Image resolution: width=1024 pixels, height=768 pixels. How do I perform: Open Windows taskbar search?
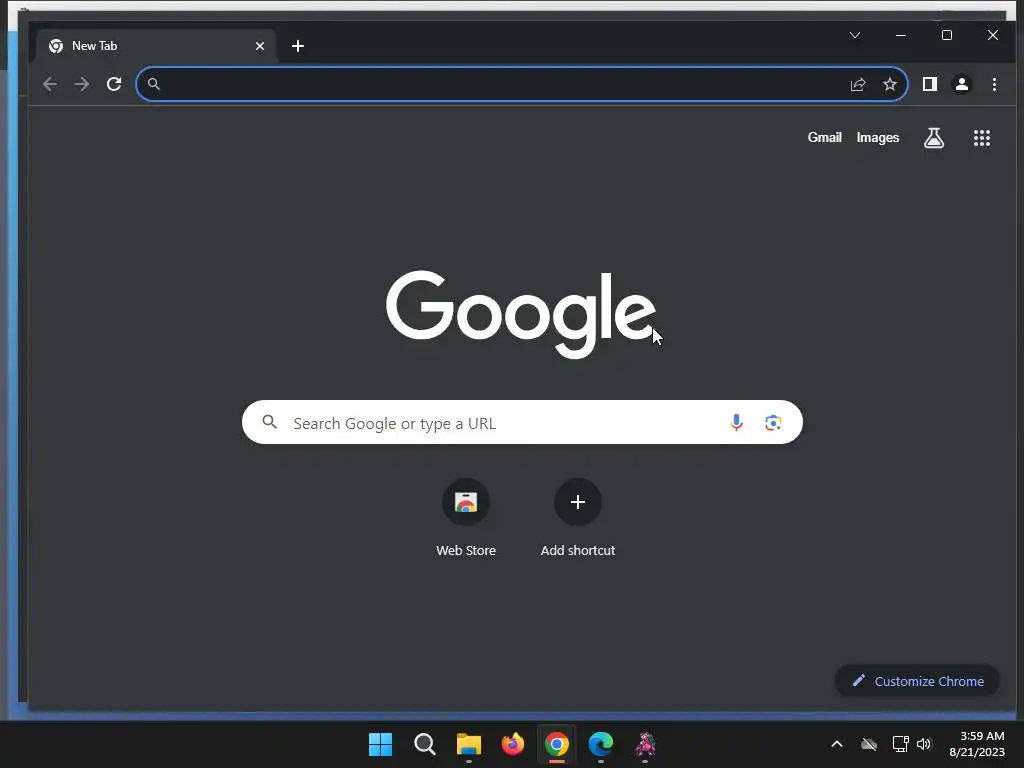(424, 744)
